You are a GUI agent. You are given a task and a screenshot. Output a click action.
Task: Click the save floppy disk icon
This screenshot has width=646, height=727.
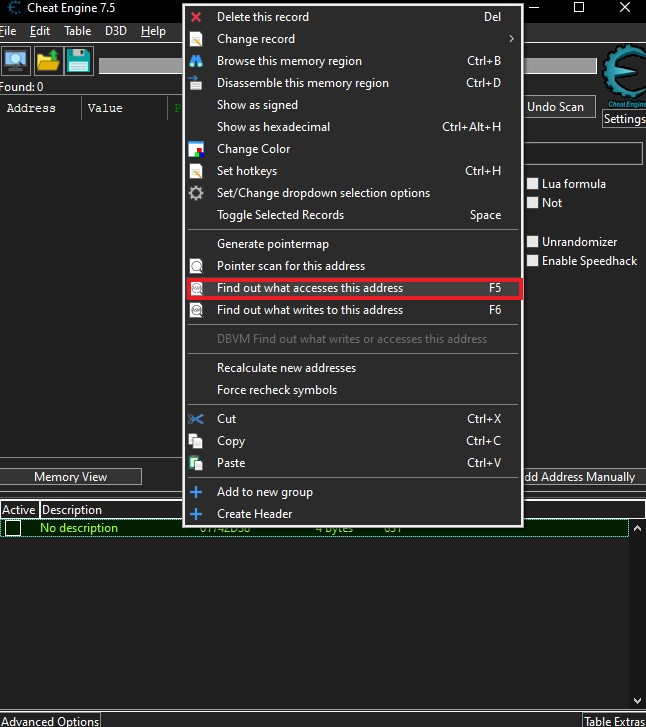coord(79,61)
